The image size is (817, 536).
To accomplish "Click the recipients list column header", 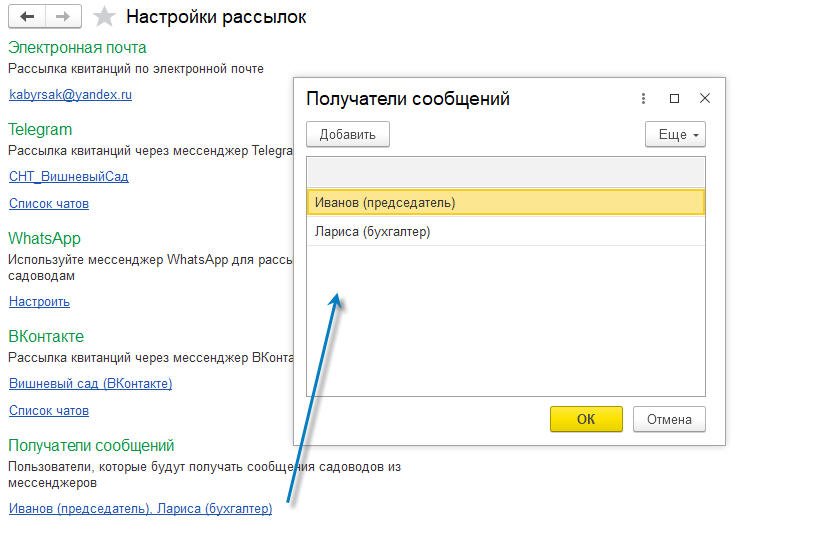I will click(x=505, y=172).
